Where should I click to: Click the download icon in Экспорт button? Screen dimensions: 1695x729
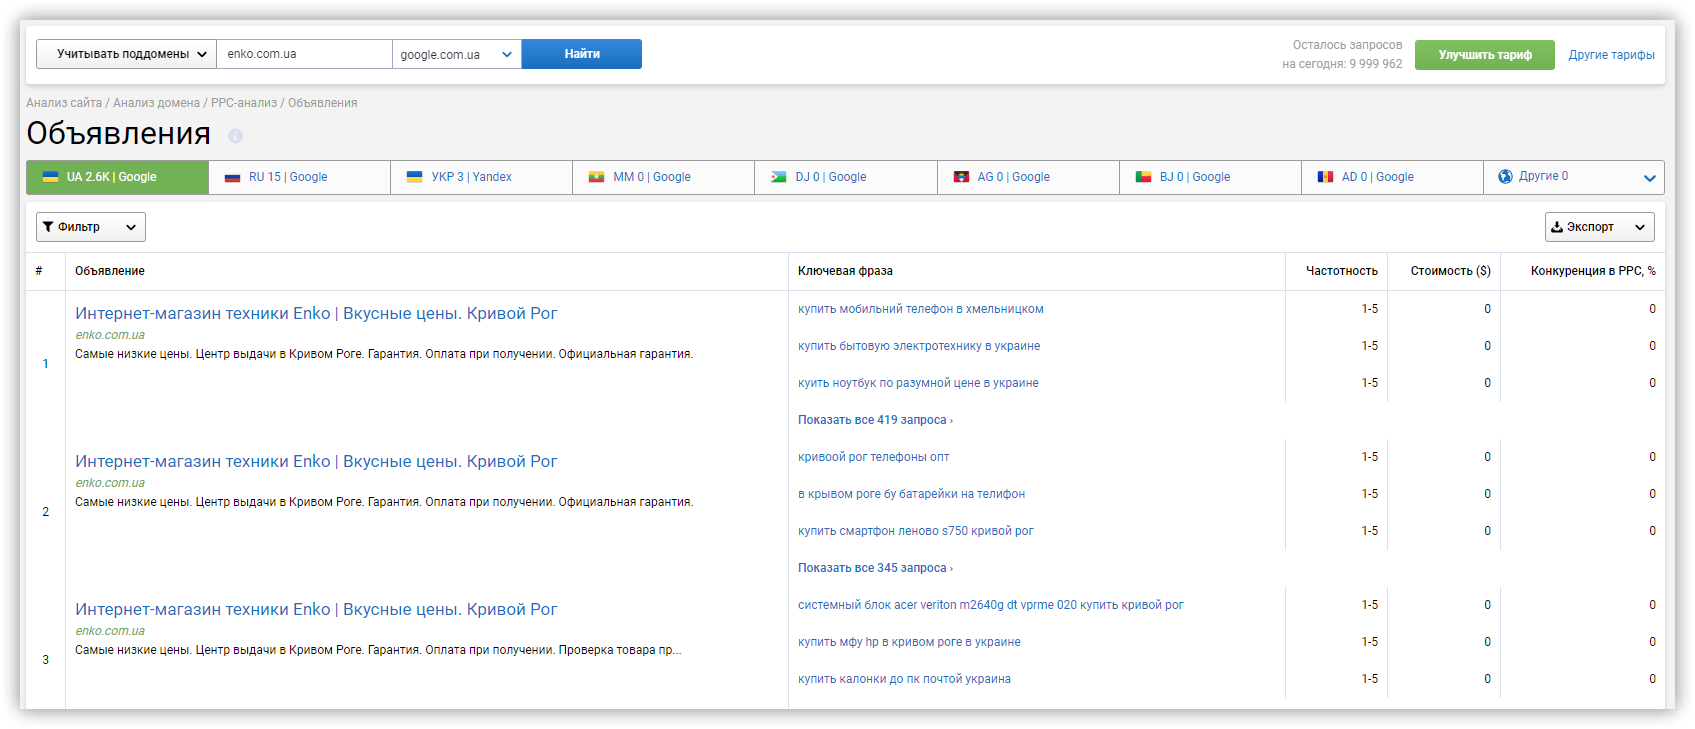pos(1557,227)
